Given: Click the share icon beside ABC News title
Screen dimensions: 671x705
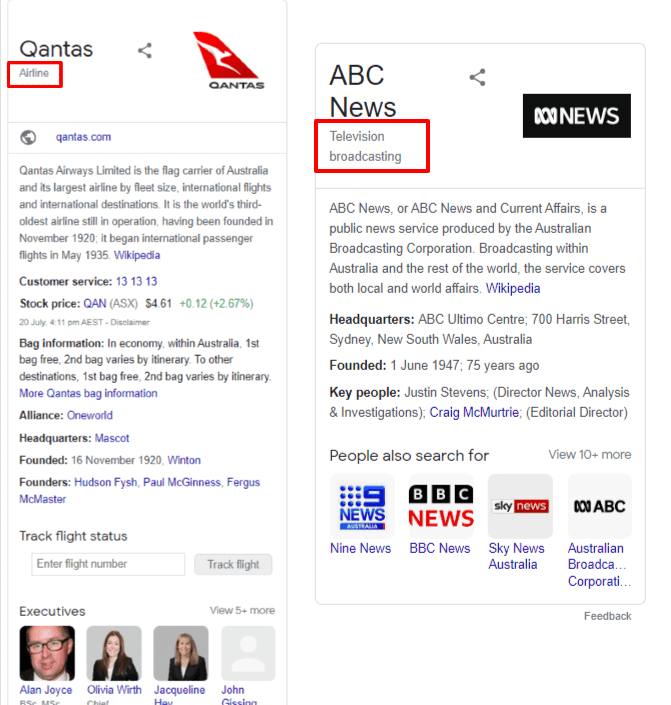Looking at the screenshot, I should coord(478,77).
